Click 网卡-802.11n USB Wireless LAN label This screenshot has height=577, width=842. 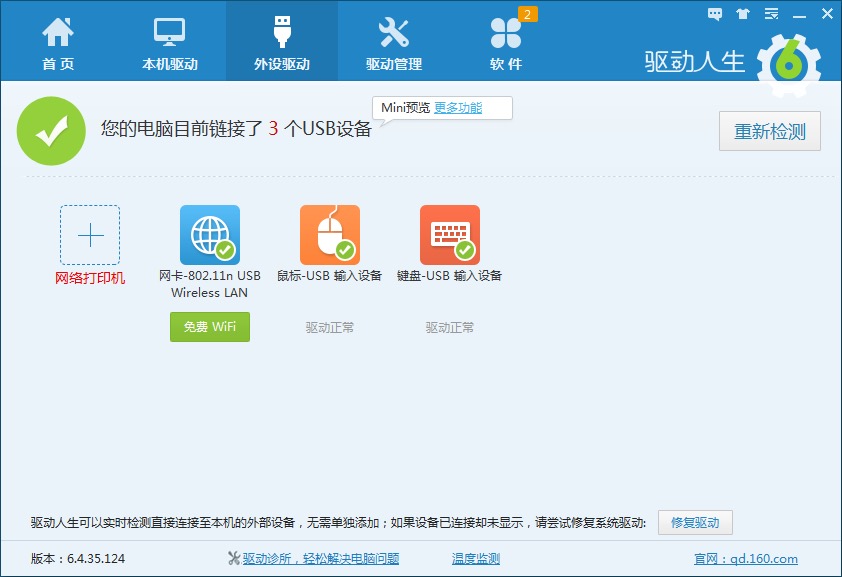[x=210, y=284]
